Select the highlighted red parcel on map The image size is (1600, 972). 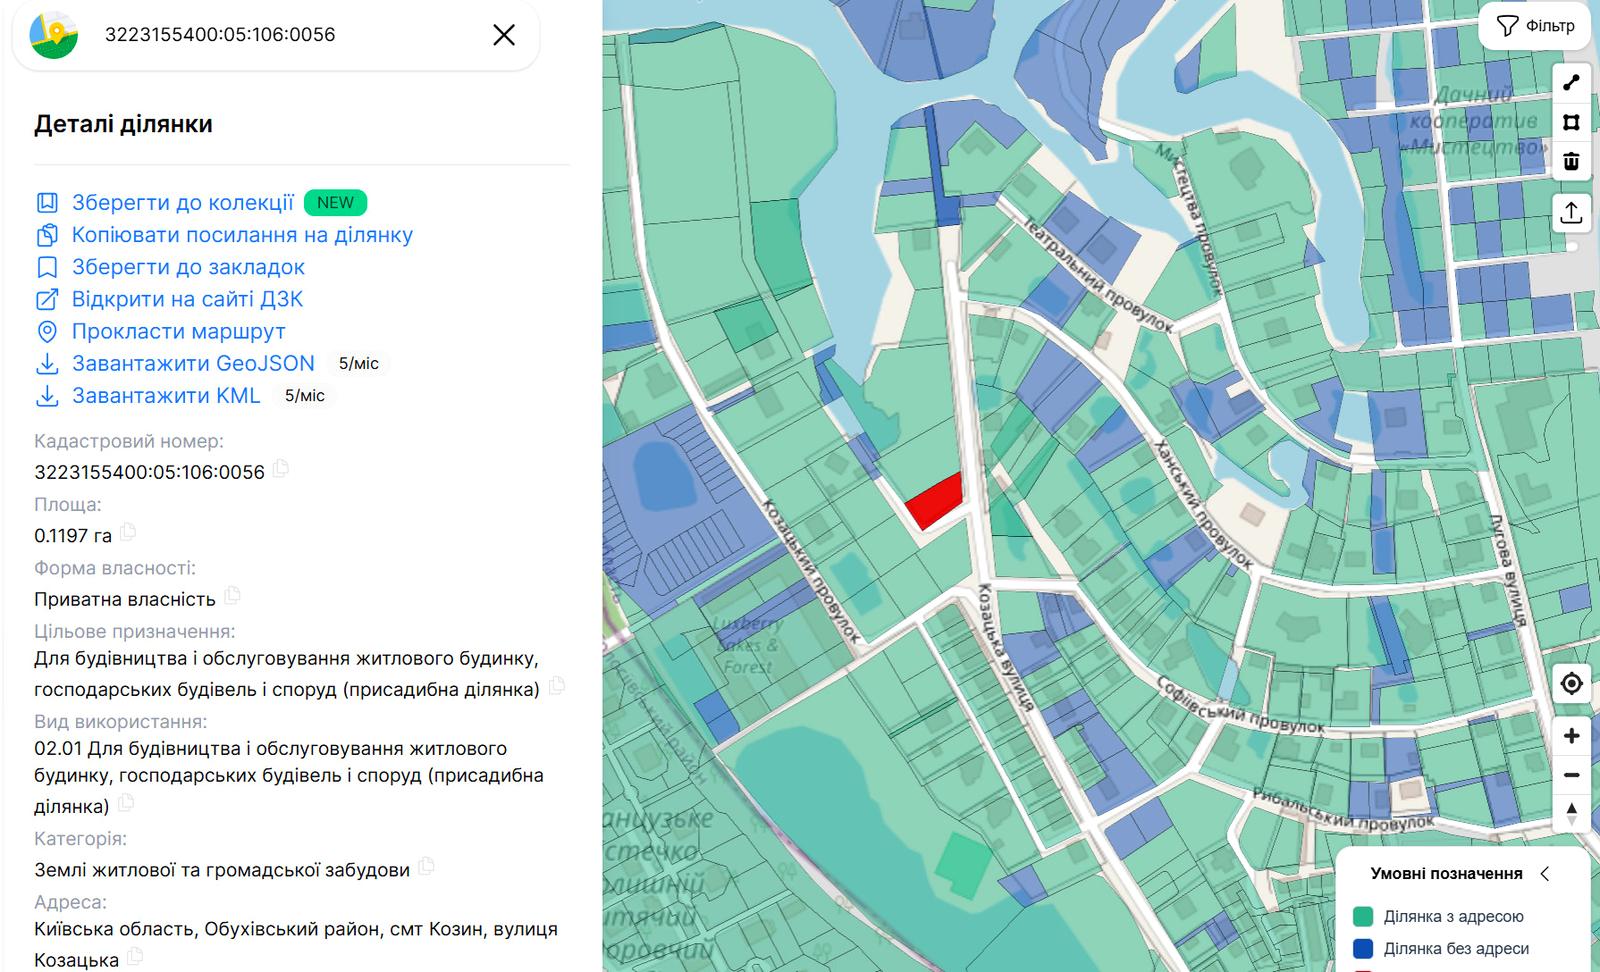[936, 502]
